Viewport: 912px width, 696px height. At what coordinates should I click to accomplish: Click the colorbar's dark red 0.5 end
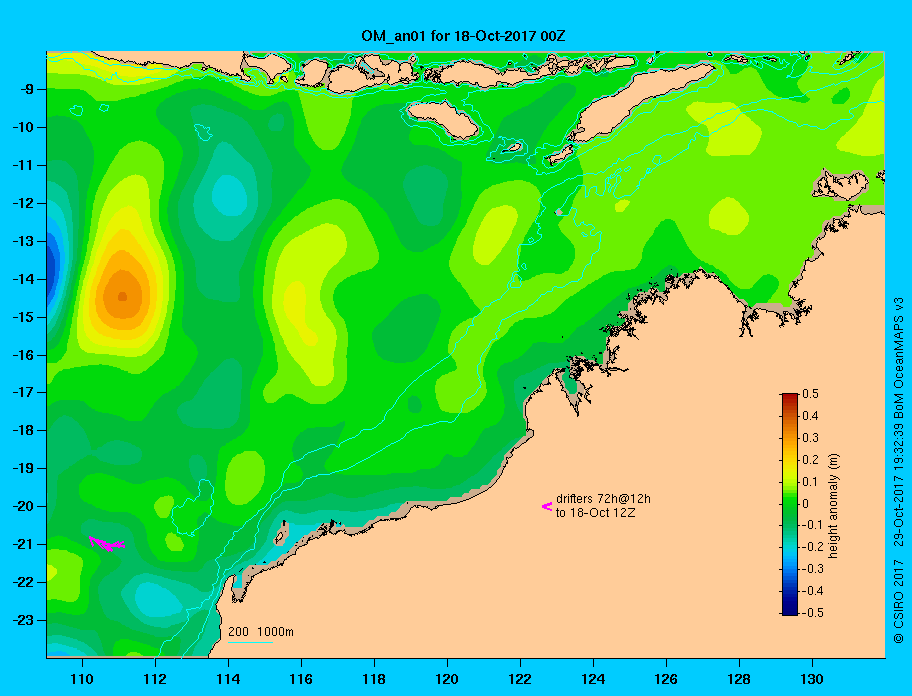[790, 397]
